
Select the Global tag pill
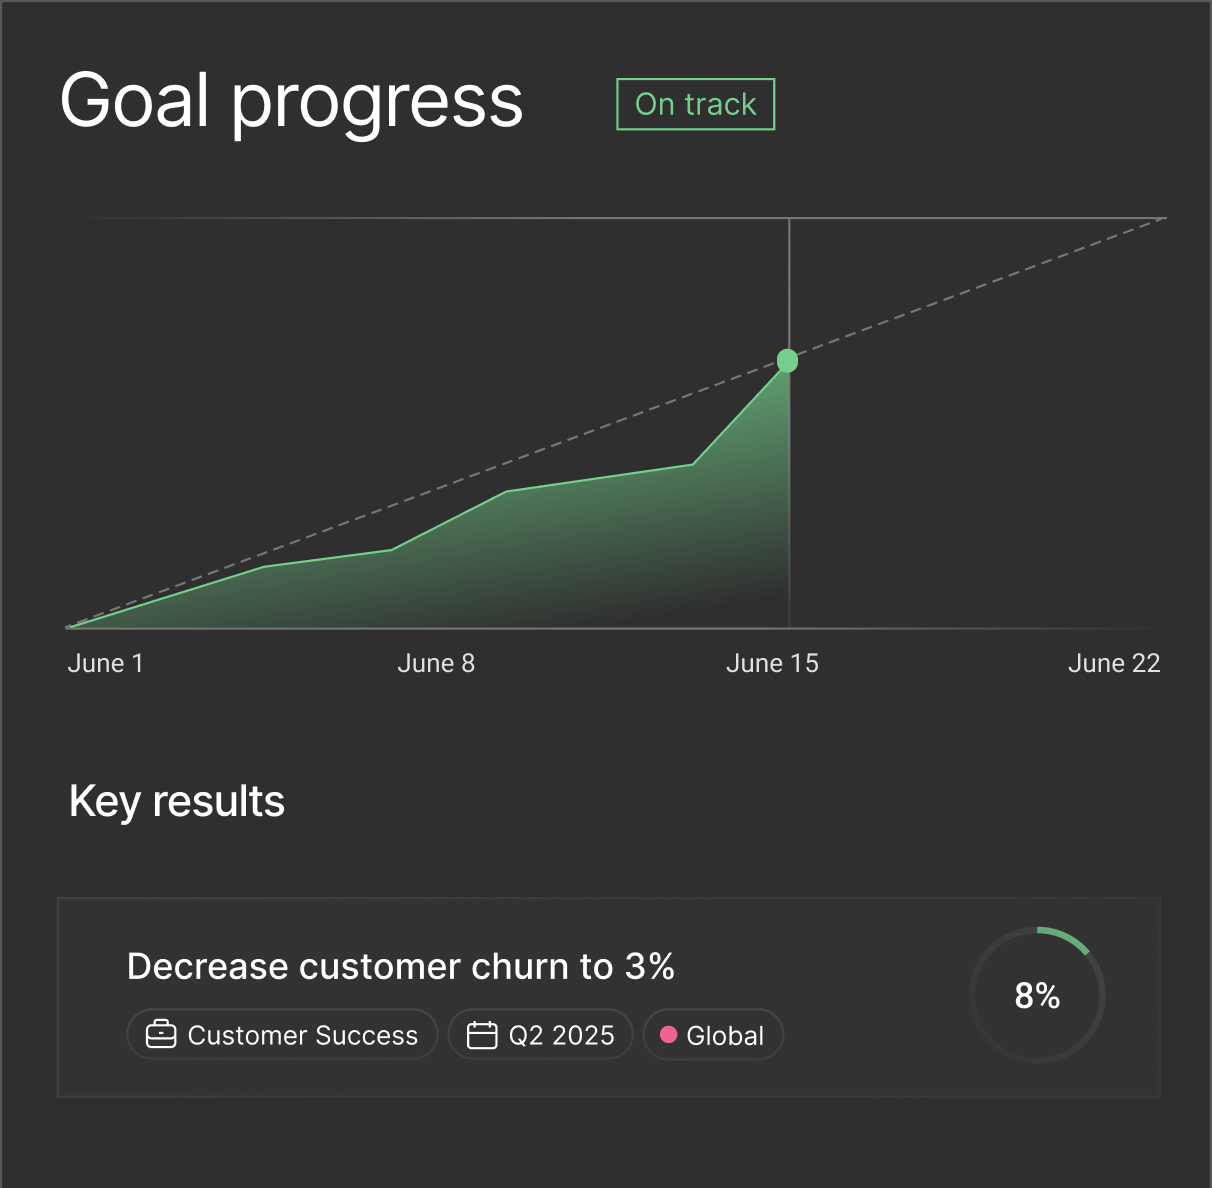pos(713,1034)
